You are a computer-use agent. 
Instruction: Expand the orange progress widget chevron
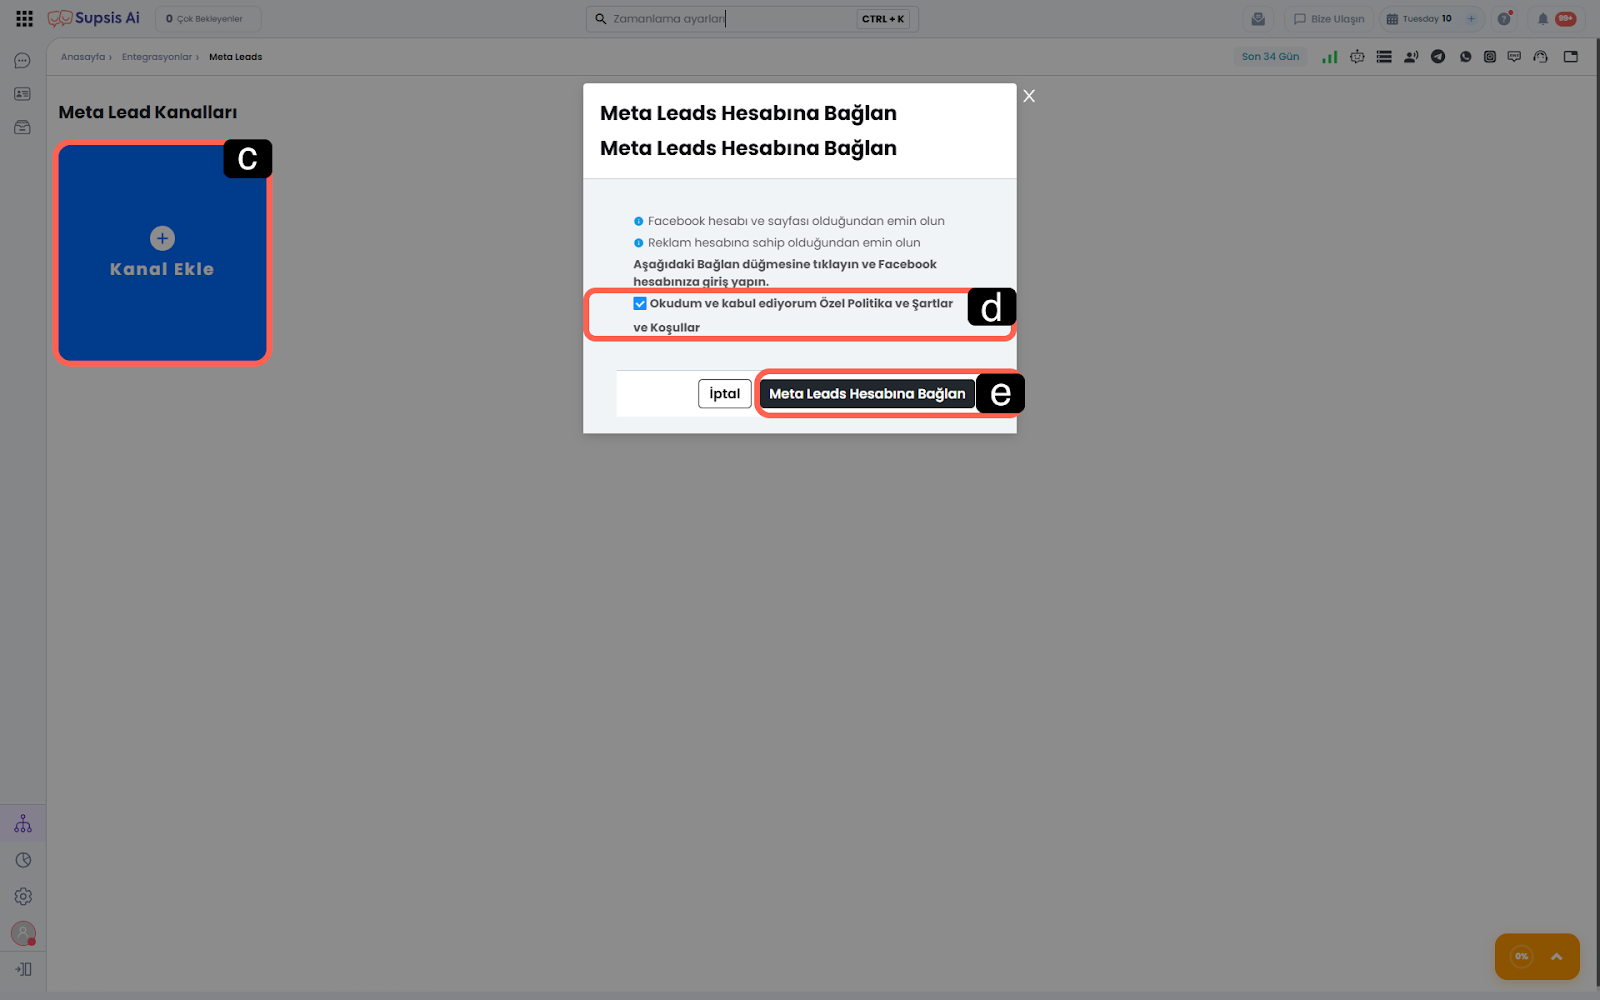click(x=1556, y=957)
